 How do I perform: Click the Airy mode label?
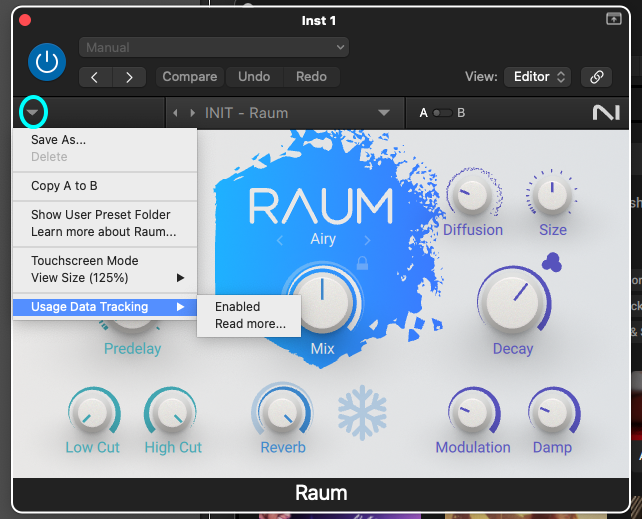[323, 239]
